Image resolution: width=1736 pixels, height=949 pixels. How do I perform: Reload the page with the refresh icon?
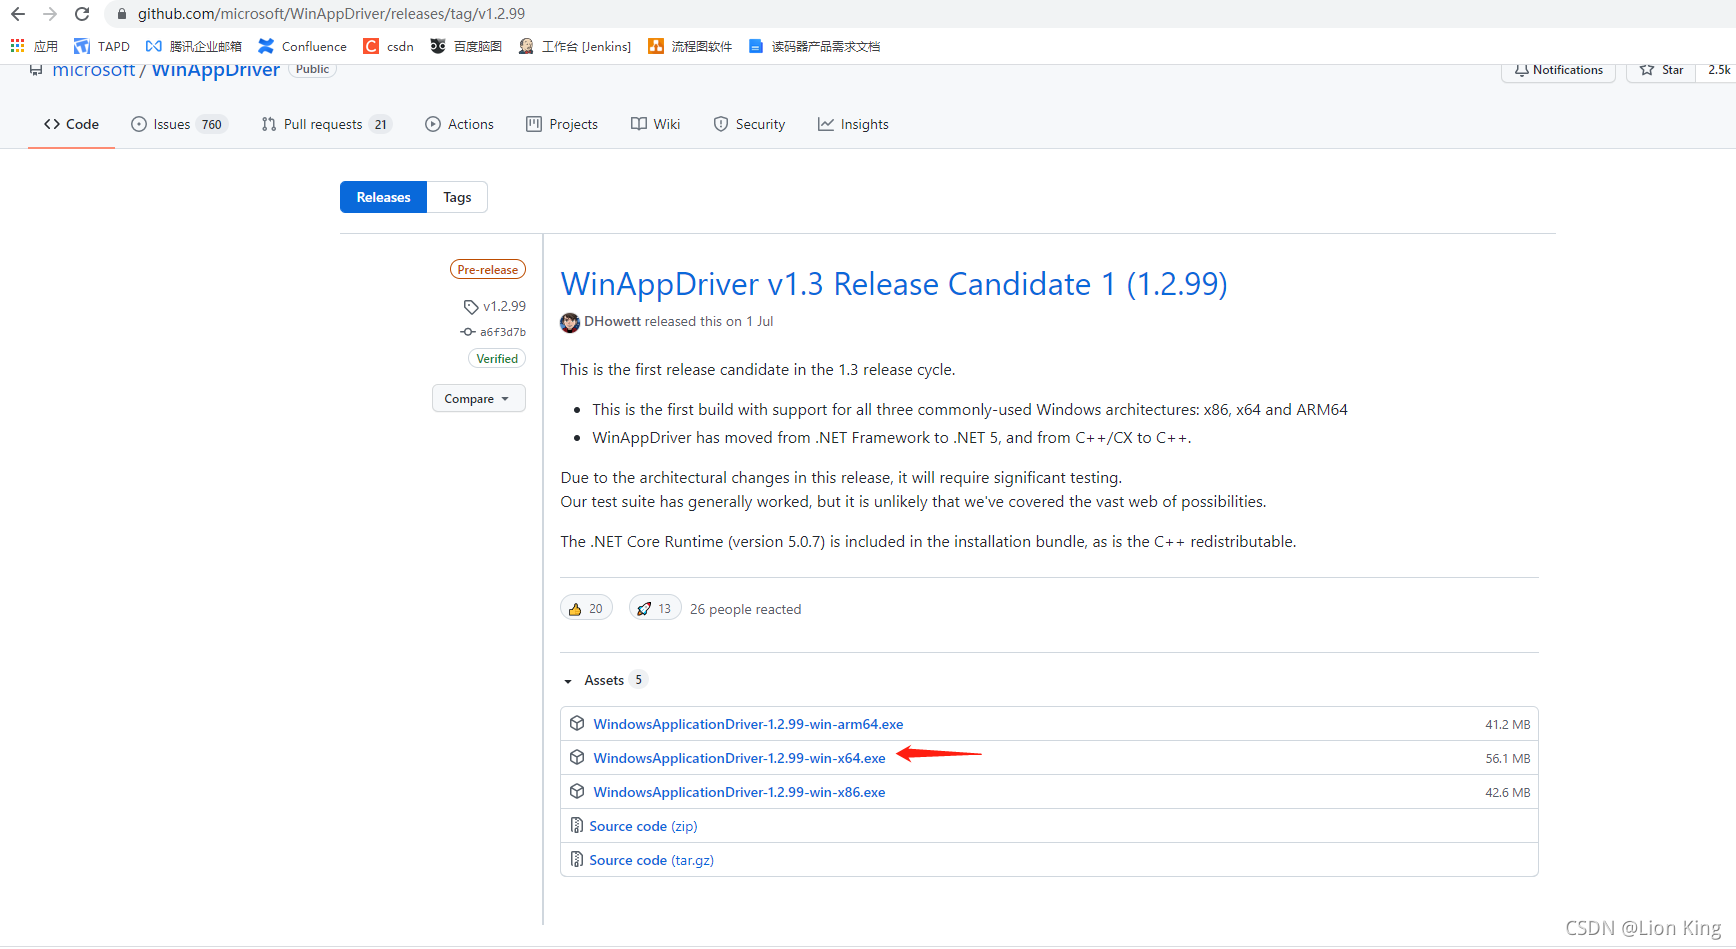(82, 14)
